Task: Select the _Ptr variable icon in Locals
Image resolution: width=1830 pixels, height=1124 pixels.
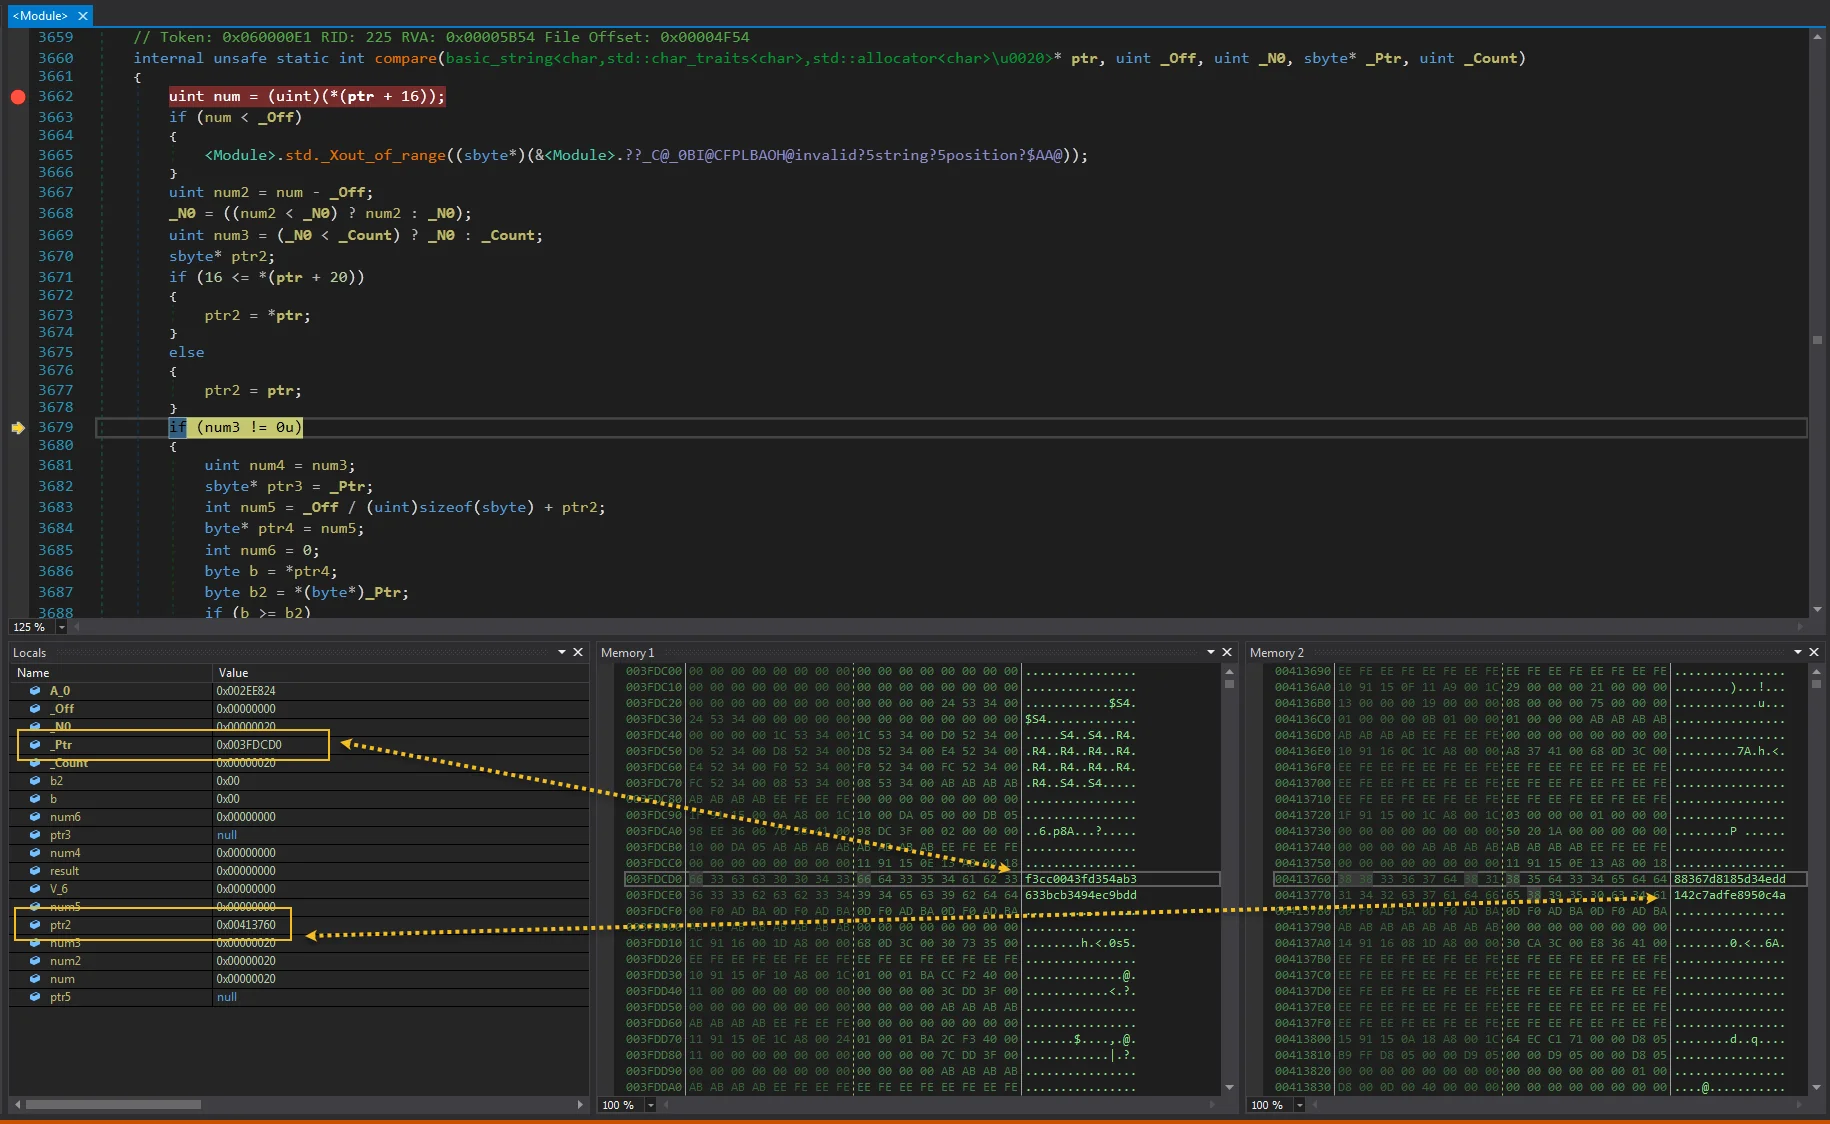Action: coord(35,745)
